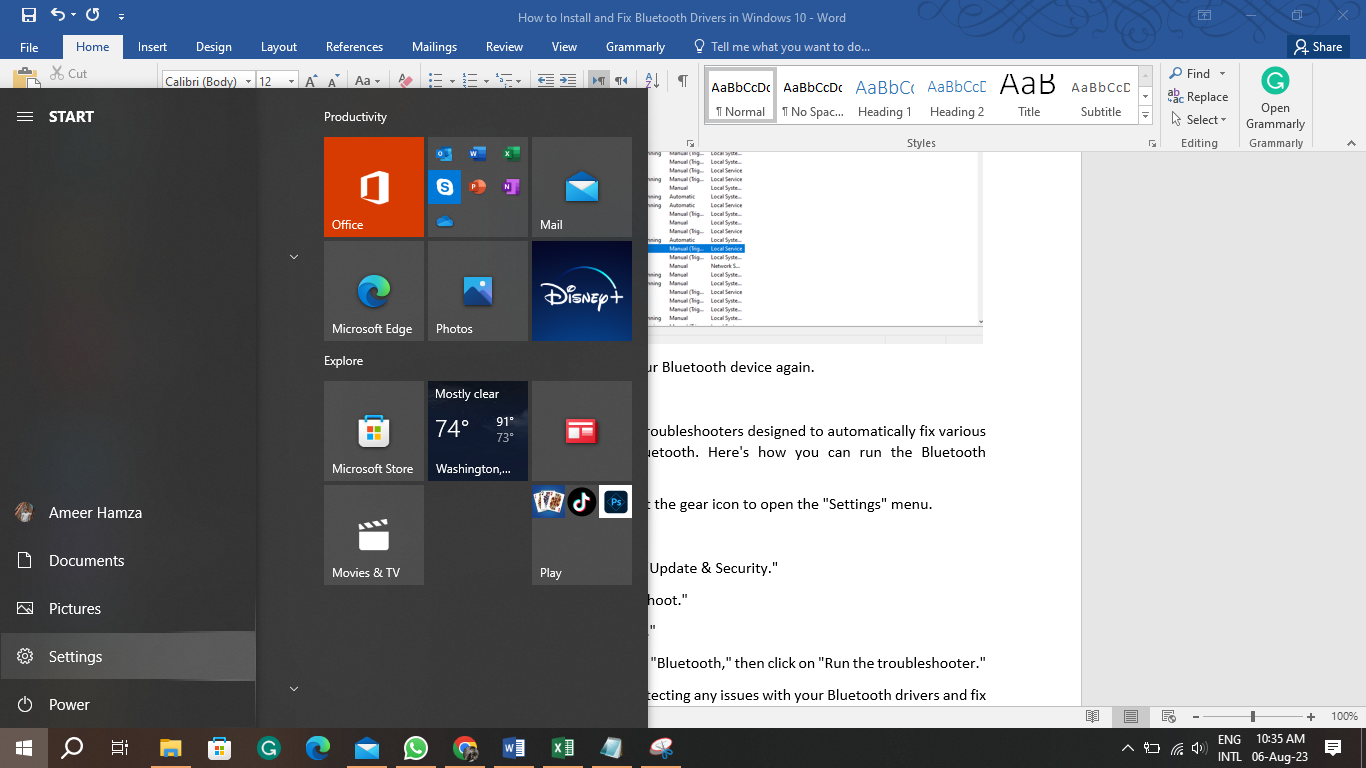Screen dimensions: 1366x768
Task: Expand the apps list chevron near top
Action: [x=294, y=257]
